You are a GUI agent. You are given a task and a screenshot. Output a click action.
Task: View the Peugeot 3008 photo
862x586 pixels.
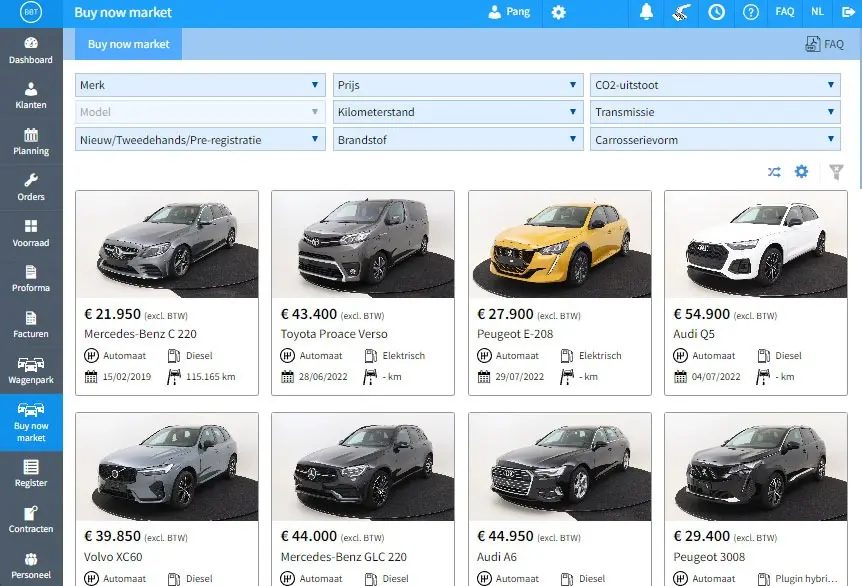point(756,467)
